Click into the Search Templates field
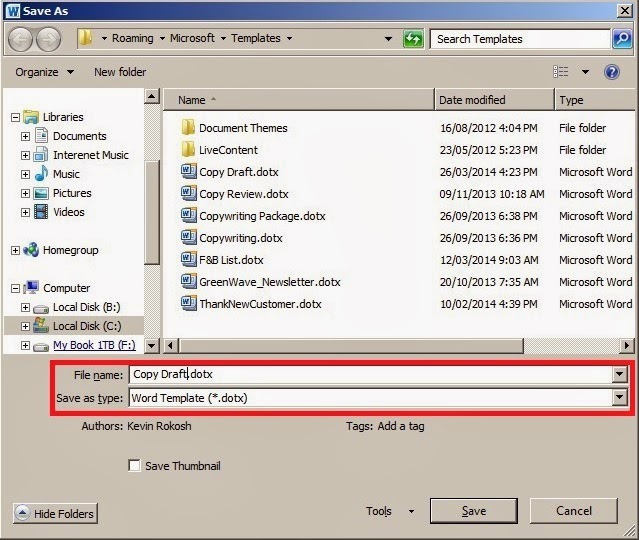639x540 pixels. point(520,39)
